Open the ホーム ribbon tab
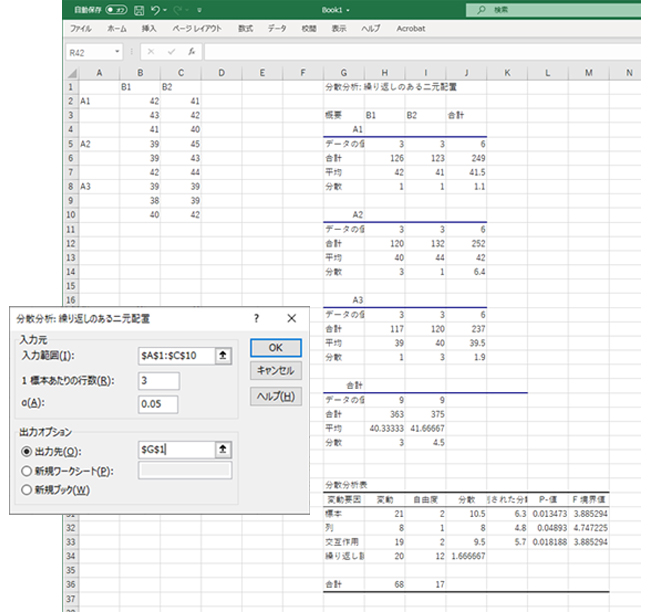 [116, 28]
